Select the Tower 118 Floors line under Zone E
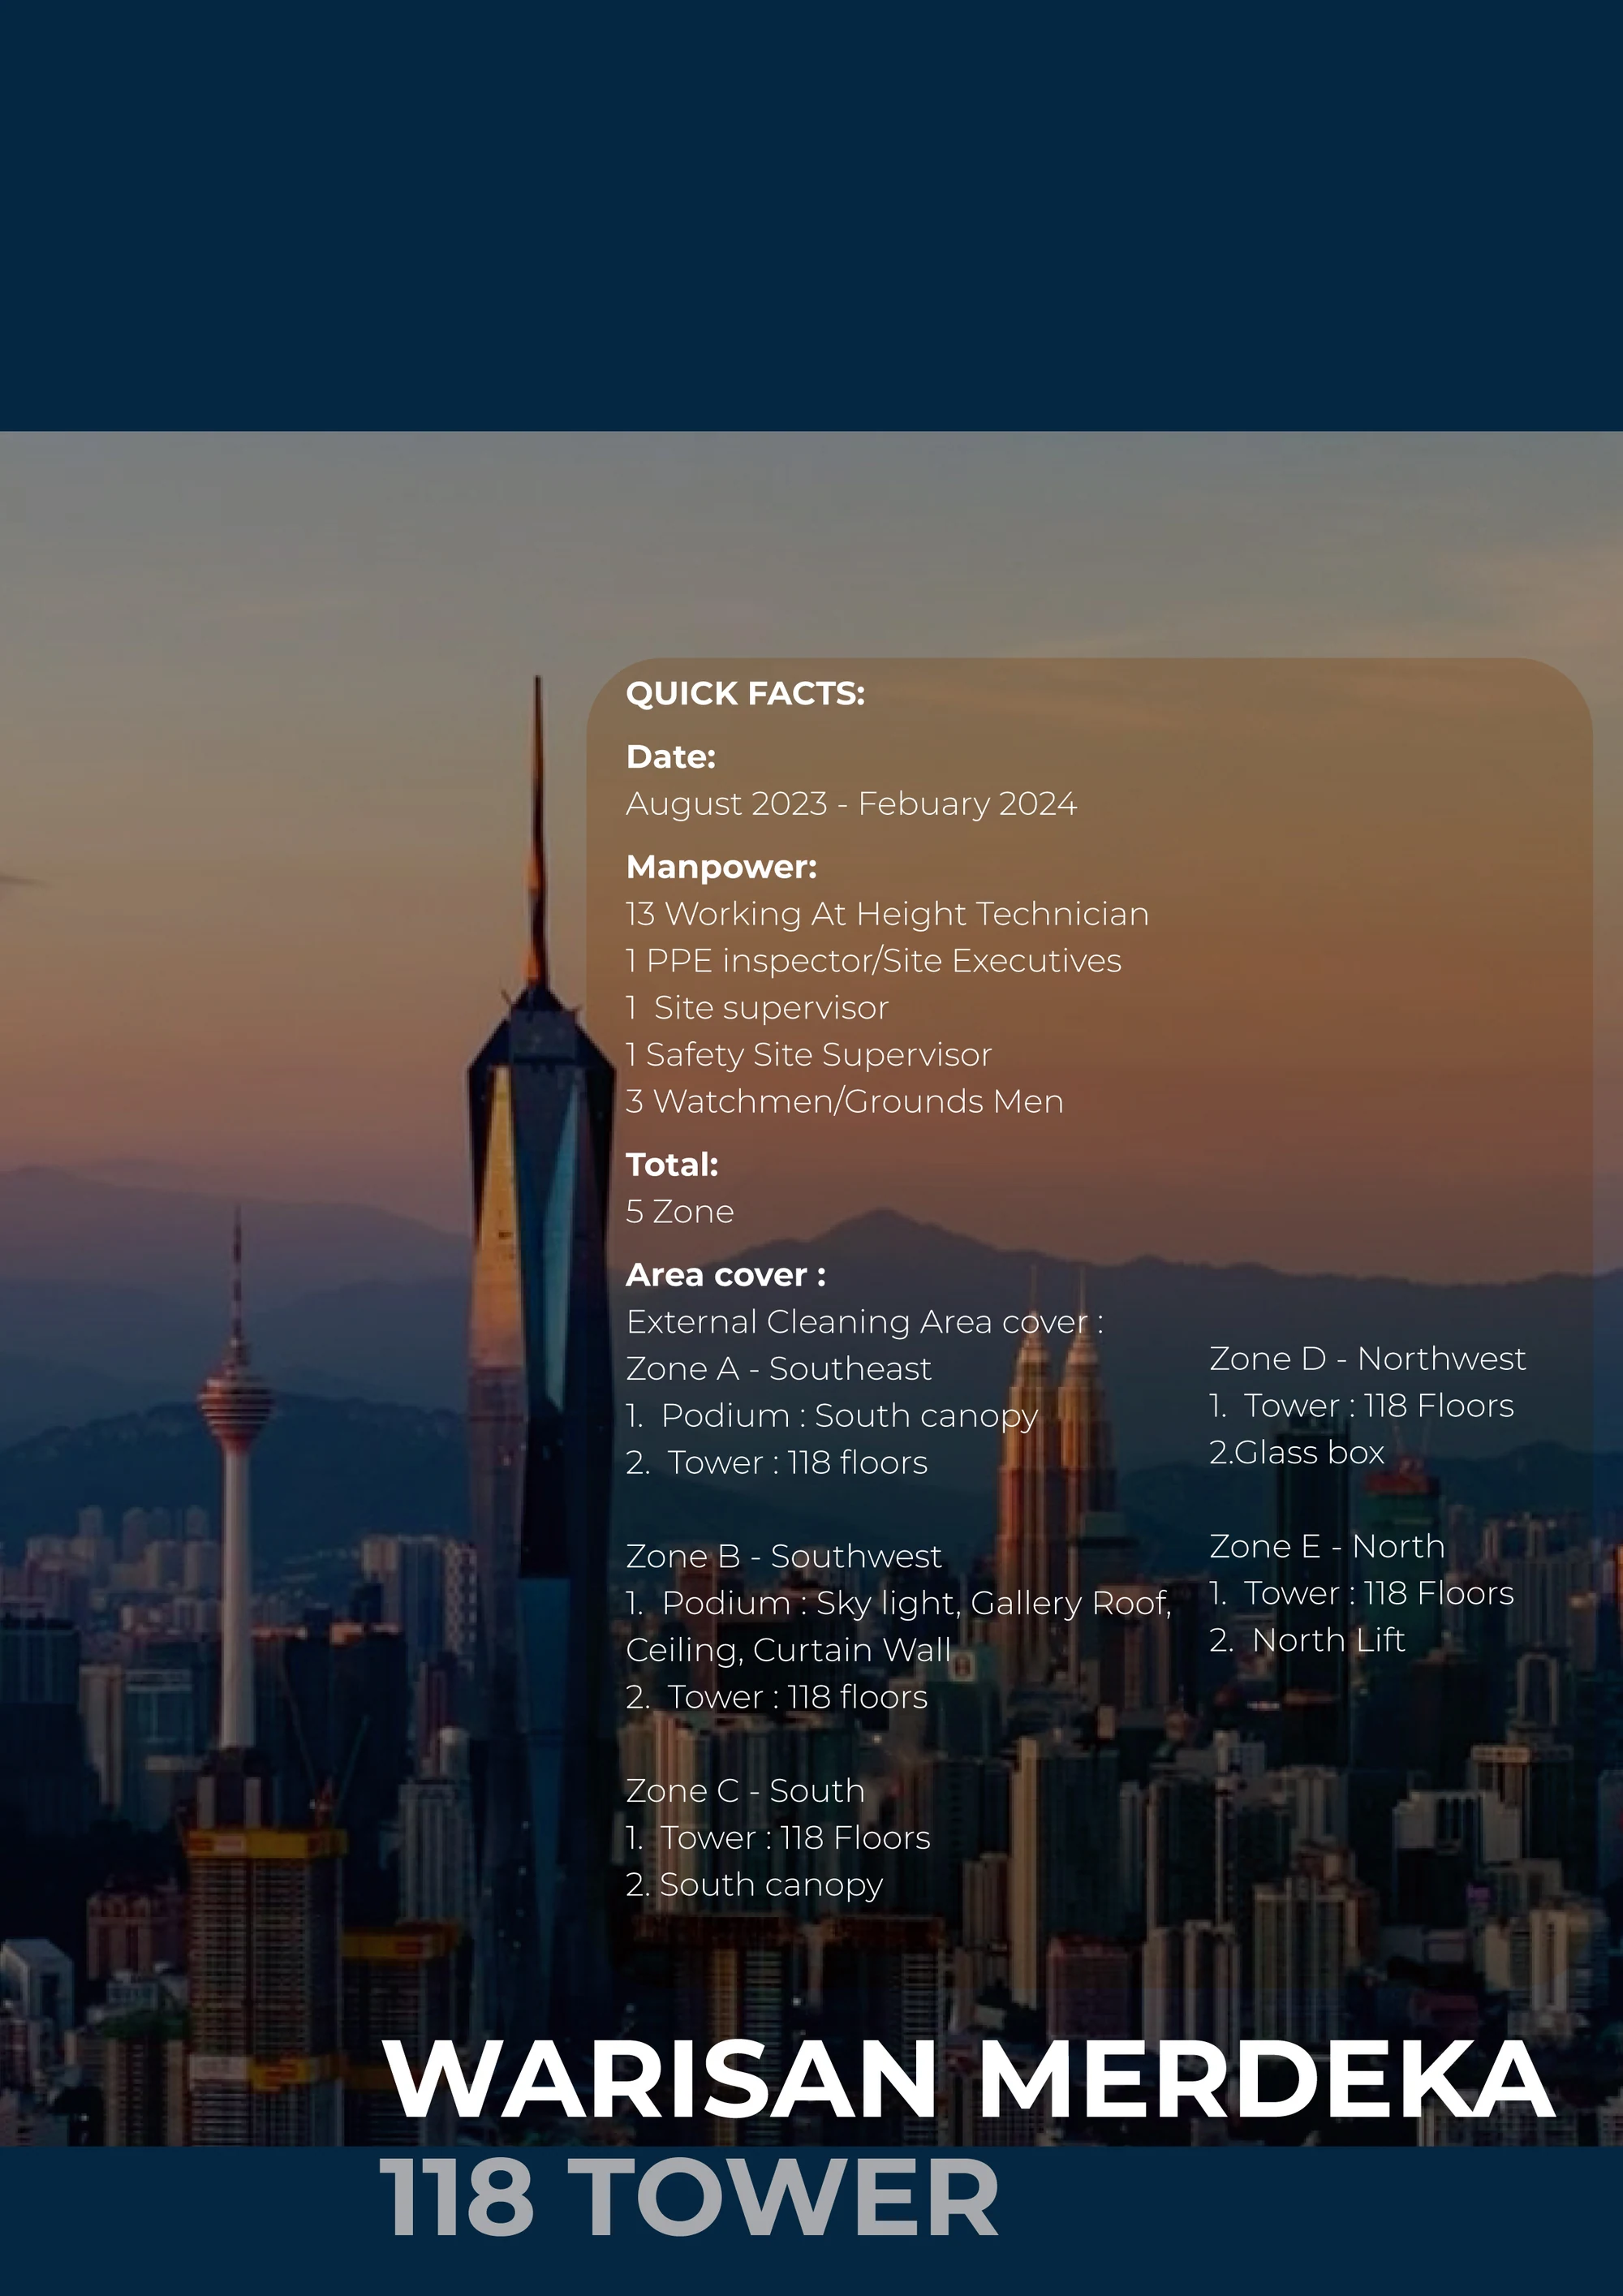 (x=1362, y=1594)
